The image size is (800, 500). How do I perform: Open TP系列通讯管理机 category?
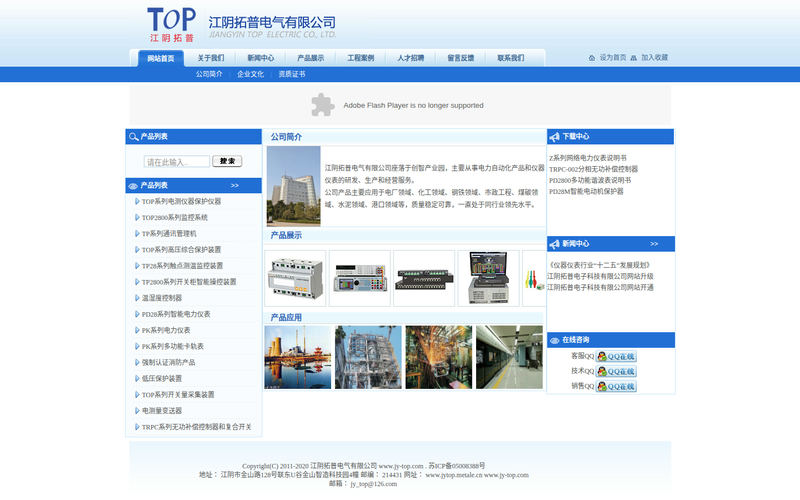(169, 234)
